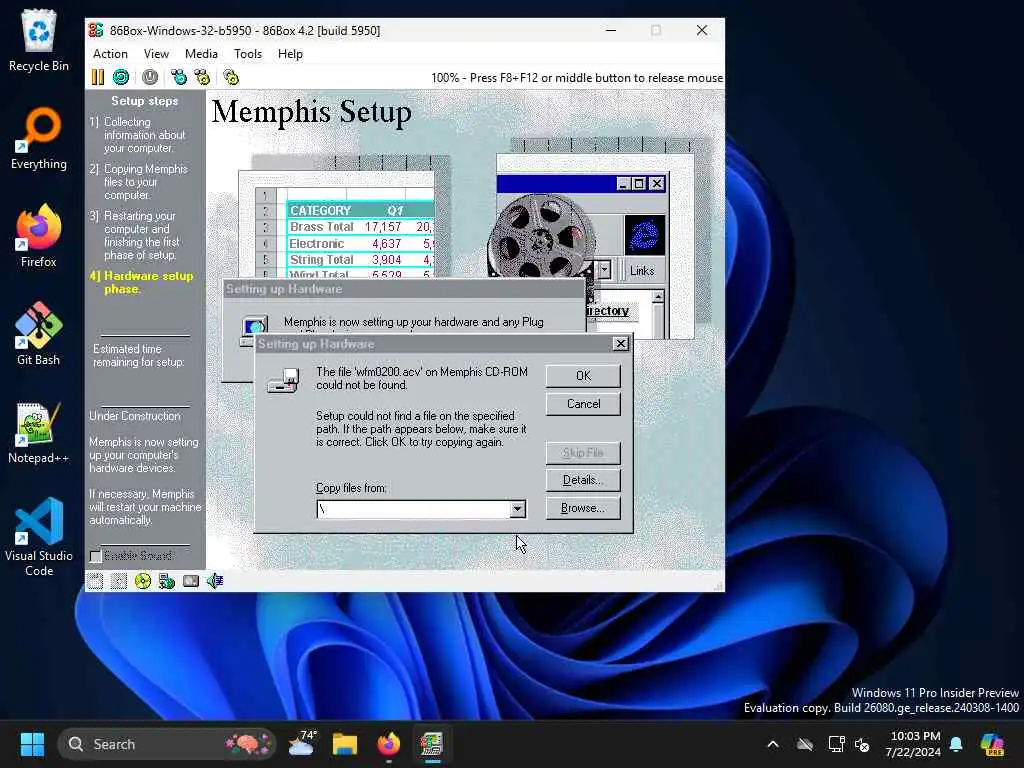Open 86Box settings gear icon
The image size is (1024, 768).
231,77
